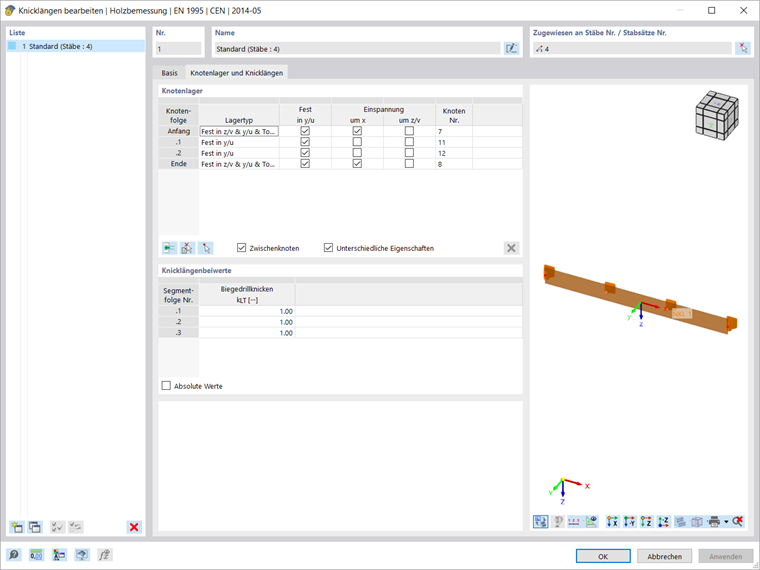Click Knoten Nr. cell showing 7
The width and height of the screenshot is (760, 570).
tap(454, 131)
